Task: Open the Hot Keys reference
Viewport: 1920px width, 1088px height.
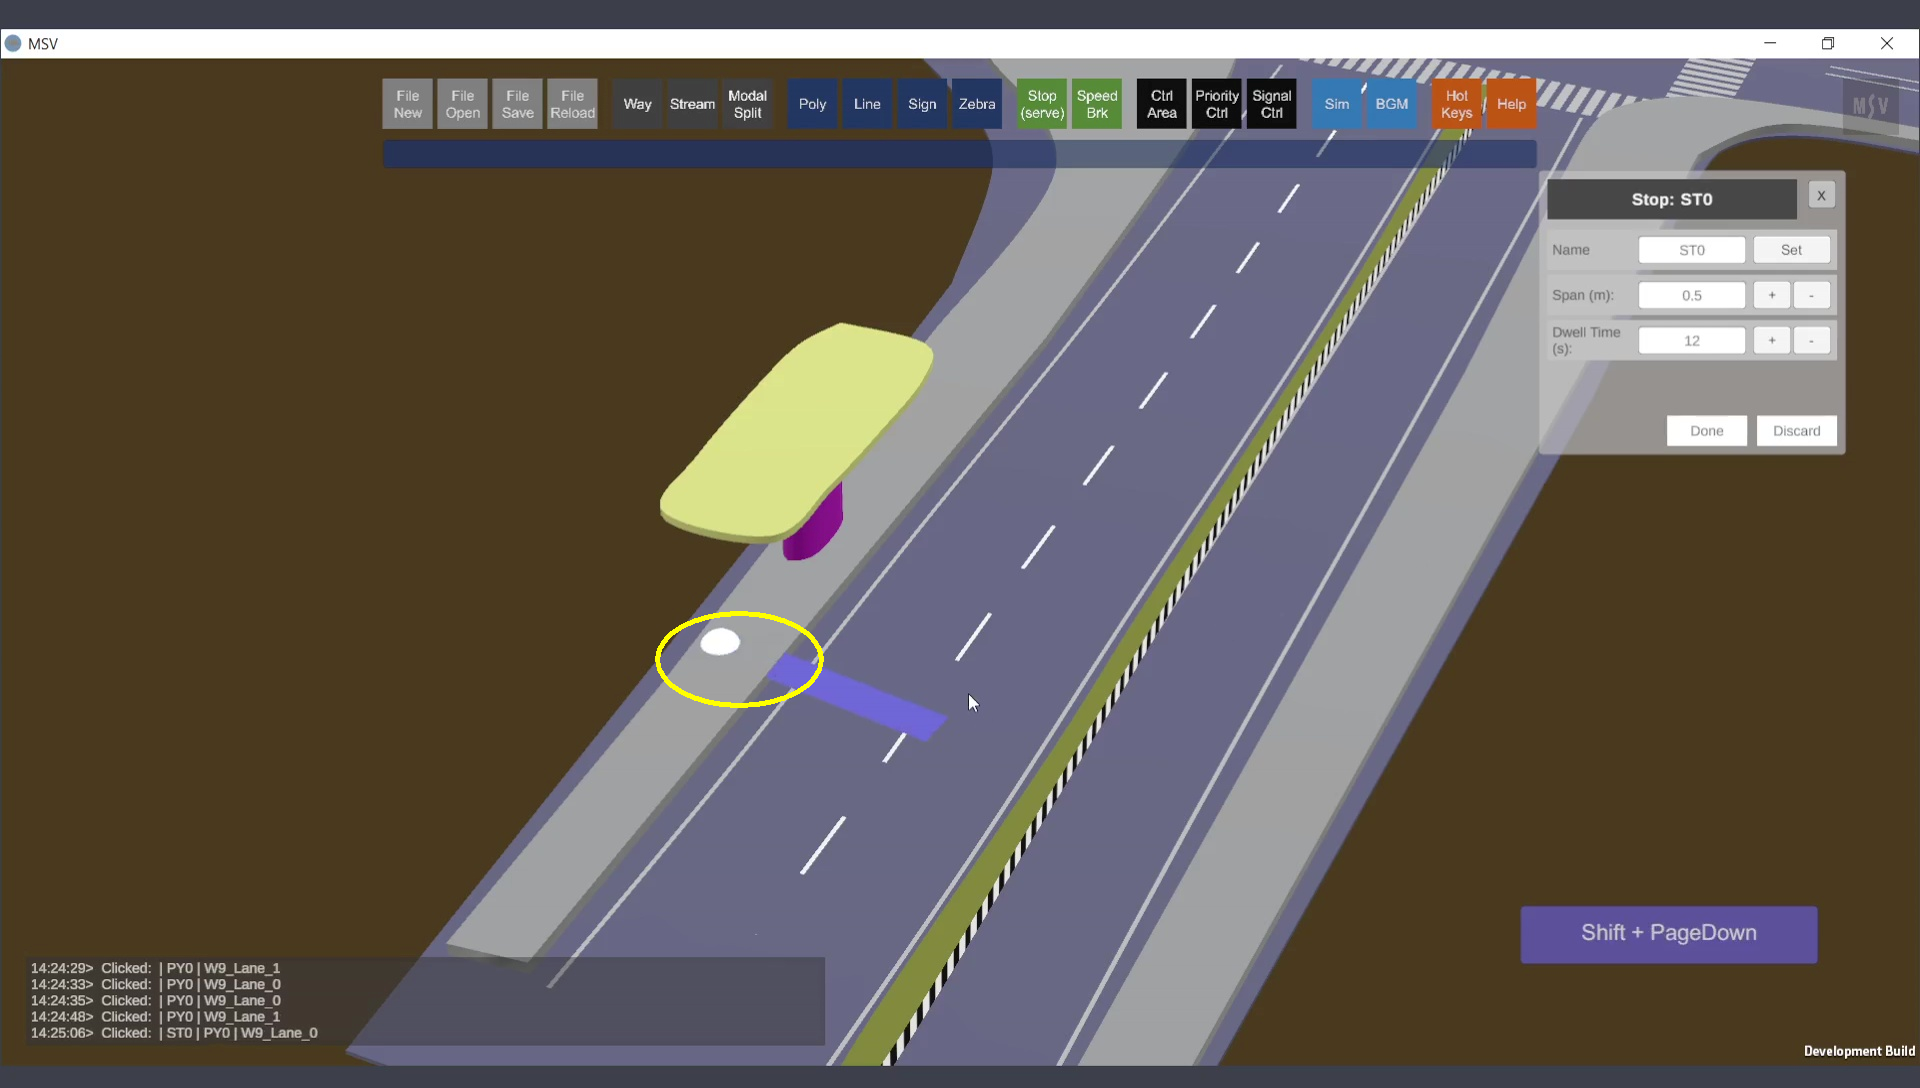Action: click(1456, 104)
